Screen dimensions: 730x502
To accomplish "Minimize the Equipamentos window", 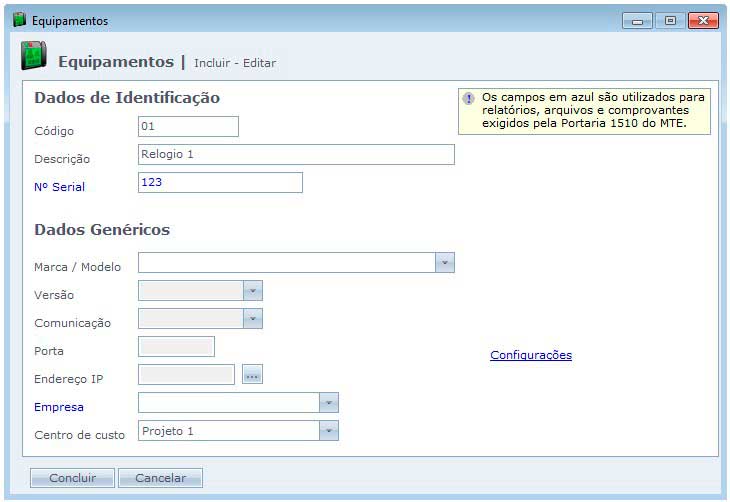I will [x=637, y=21].
